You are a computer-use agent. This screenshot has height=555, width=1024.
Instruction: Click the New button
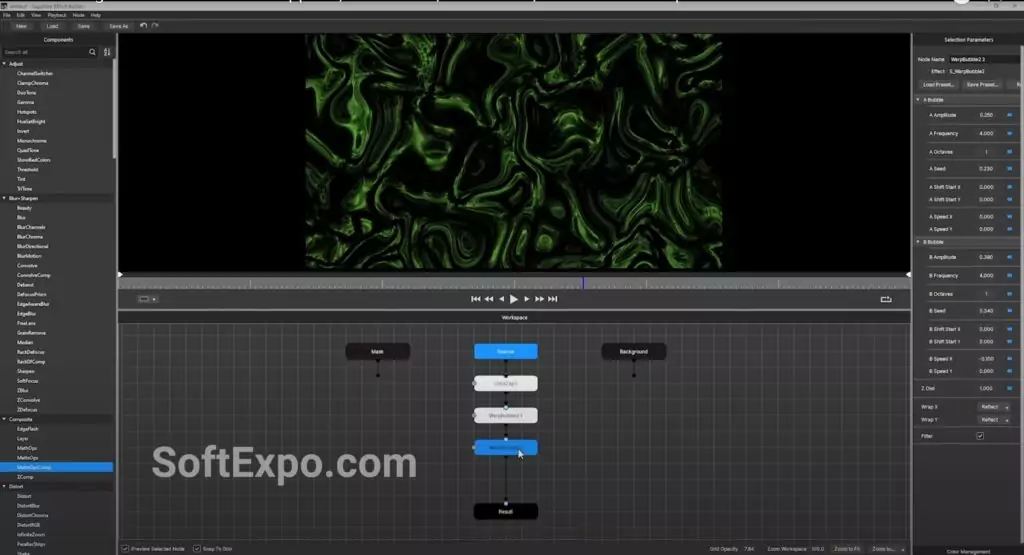22,26
